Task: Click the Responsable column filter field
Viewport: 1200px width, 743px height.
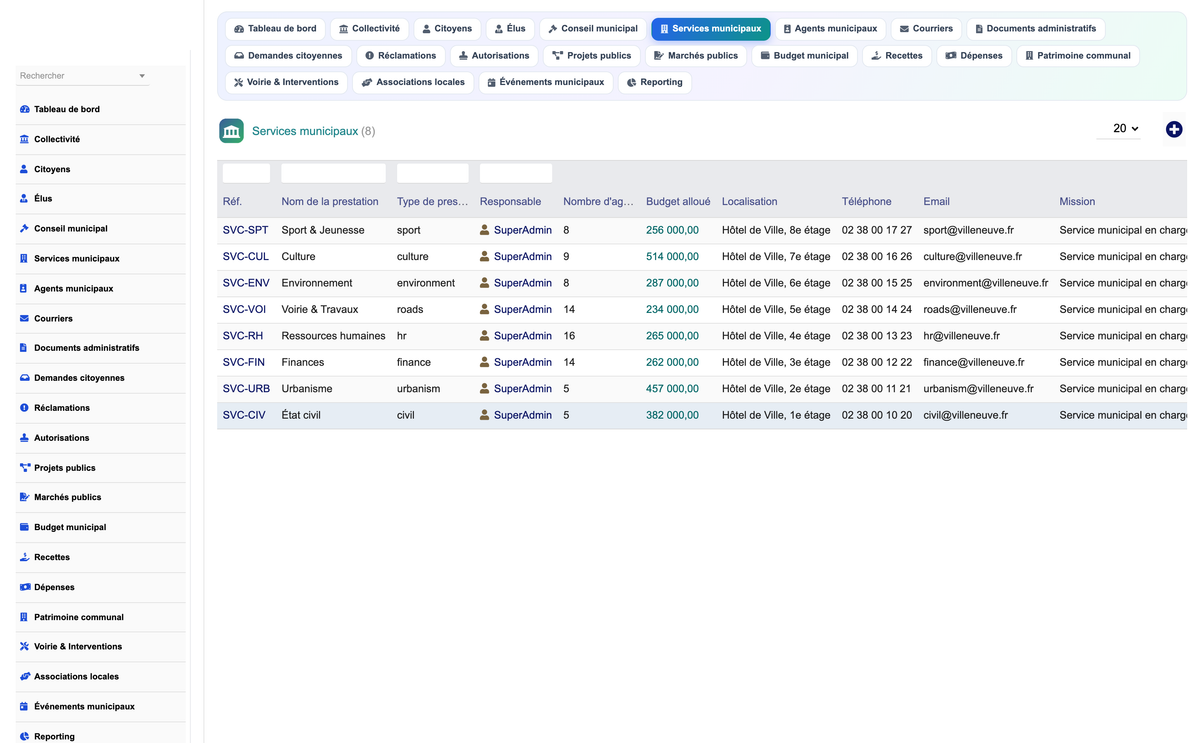Action: coord(516,173)
